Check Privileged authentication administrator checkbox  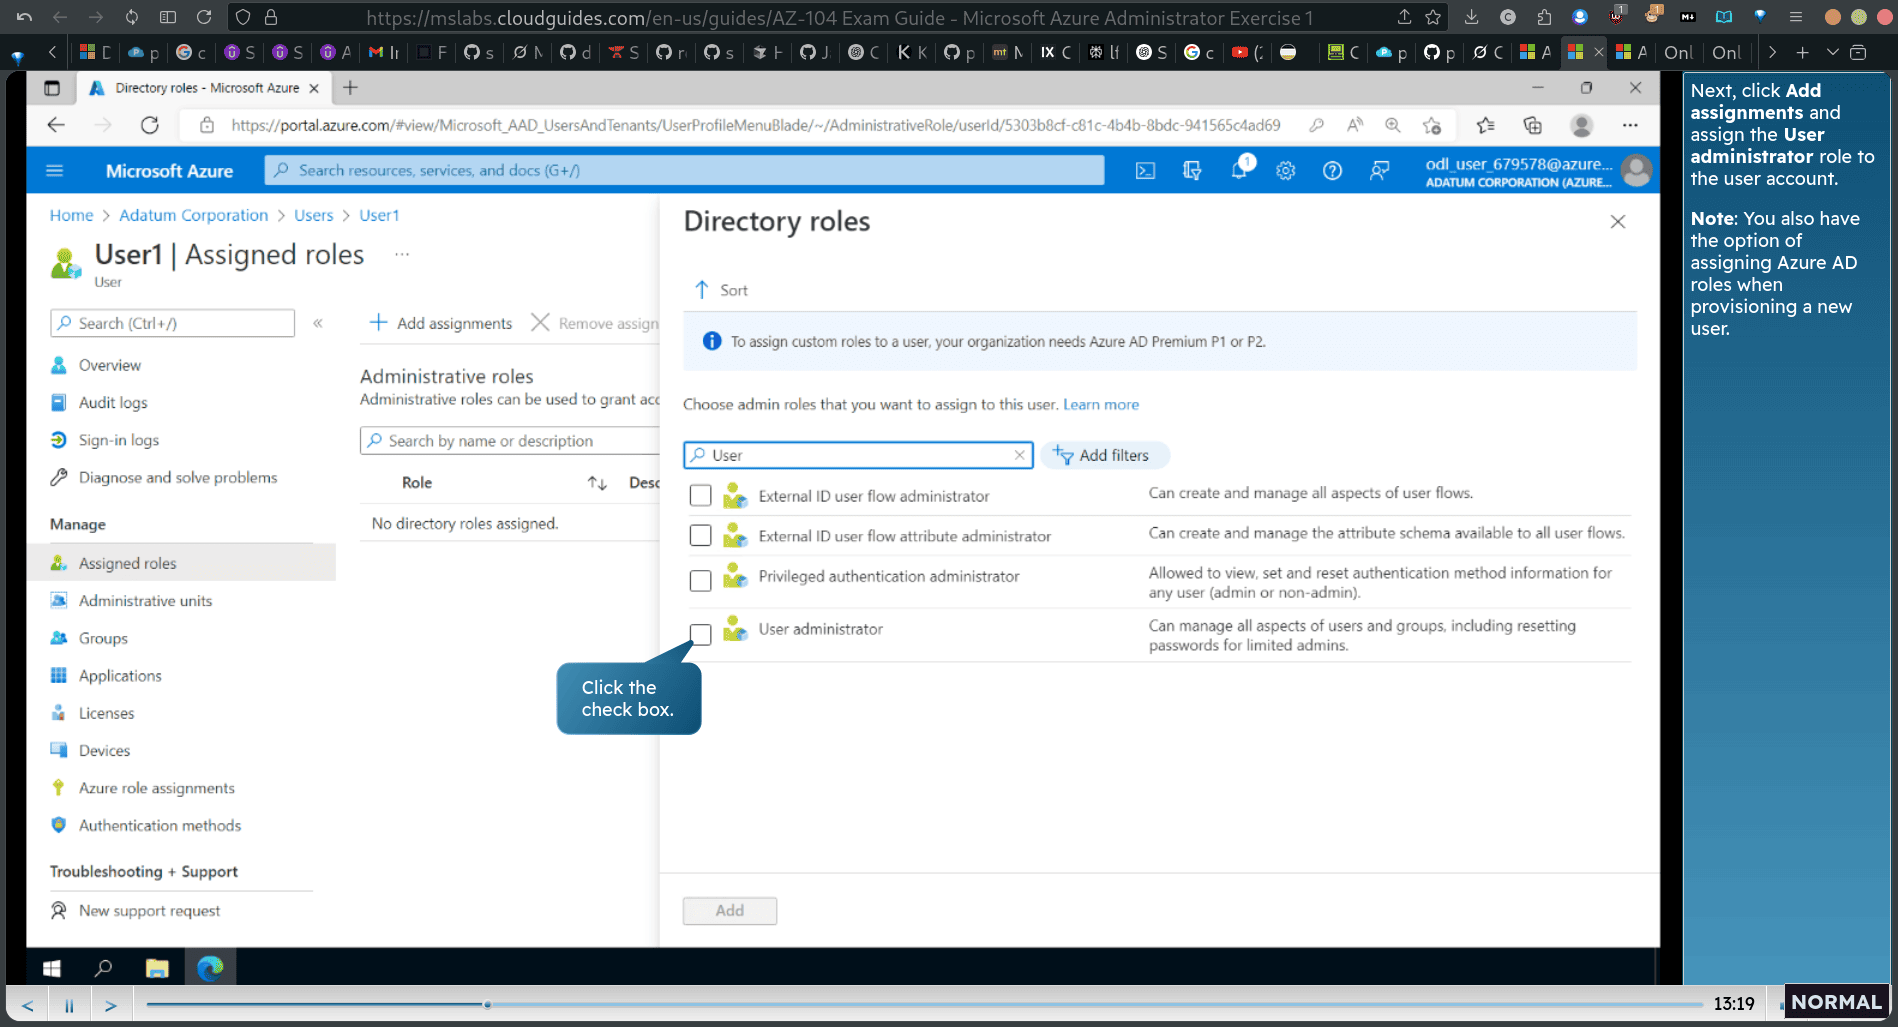click(701, 580)
